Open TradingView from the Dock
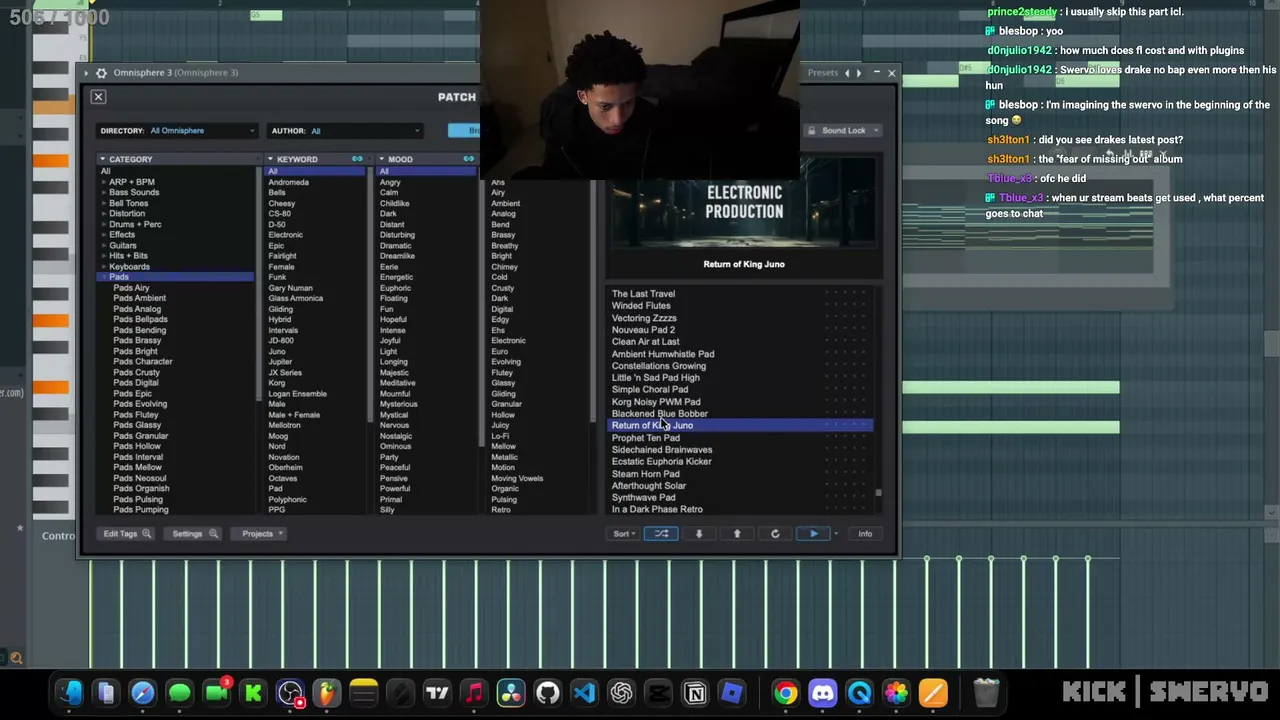 tap(437, 693)
